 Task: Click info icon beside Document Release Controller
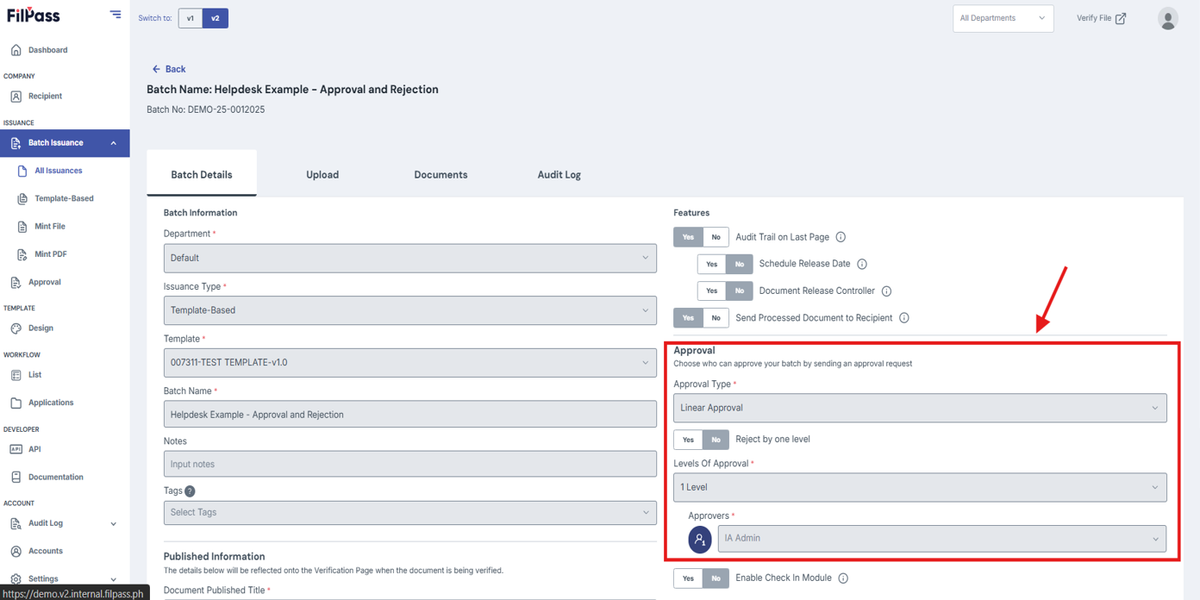[x=886, y=291]
